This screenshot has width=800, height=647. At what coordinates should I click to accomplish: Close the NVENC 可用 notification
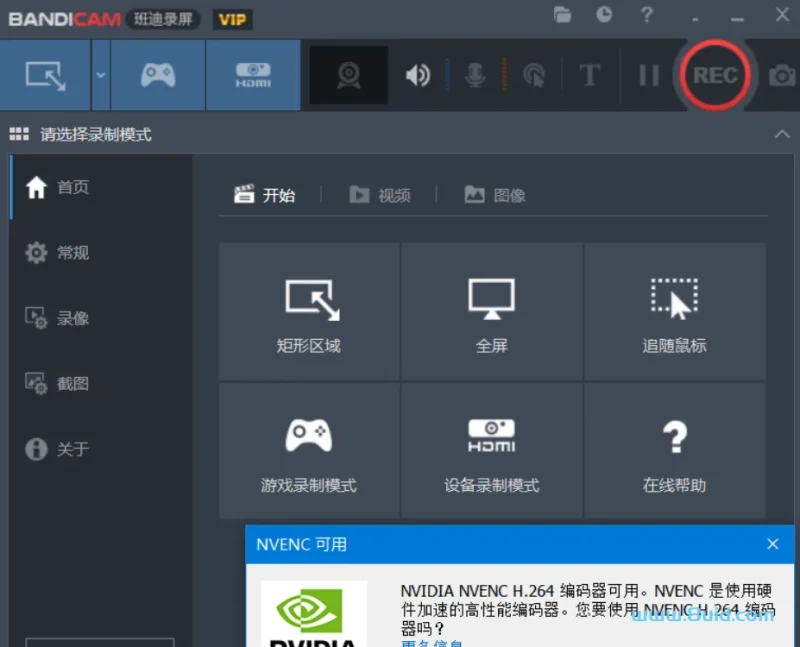pos(772,544)
